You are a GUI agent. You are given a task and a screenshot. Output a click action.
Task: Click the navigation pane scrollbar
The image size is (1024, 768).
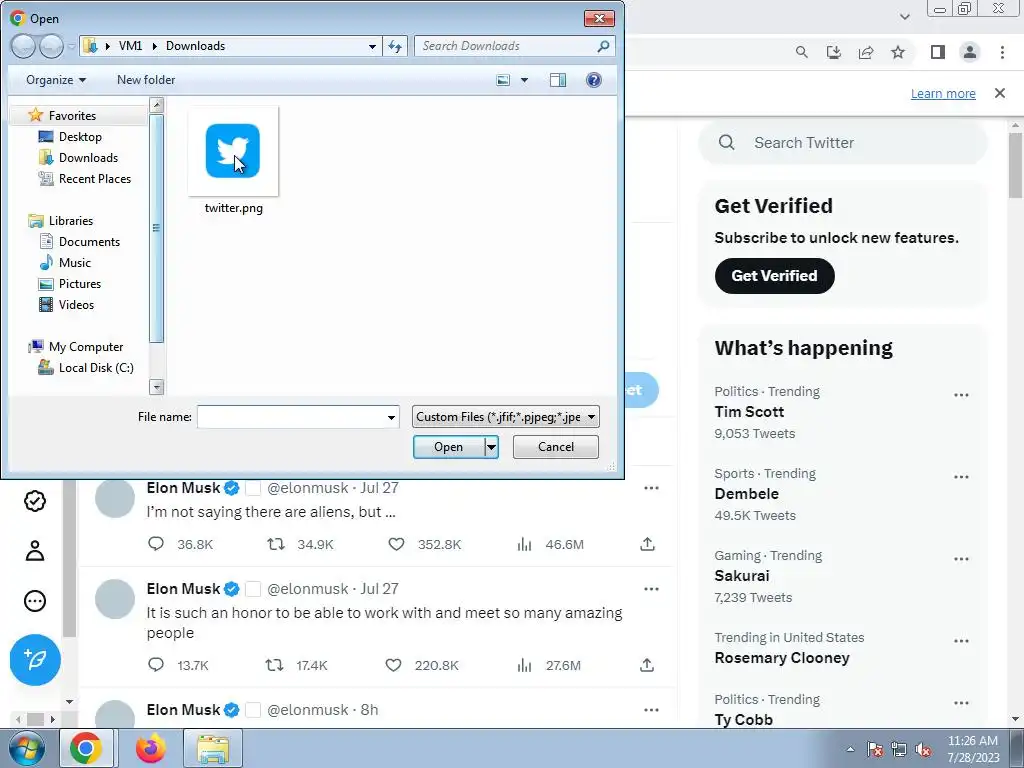click(156, 228)
